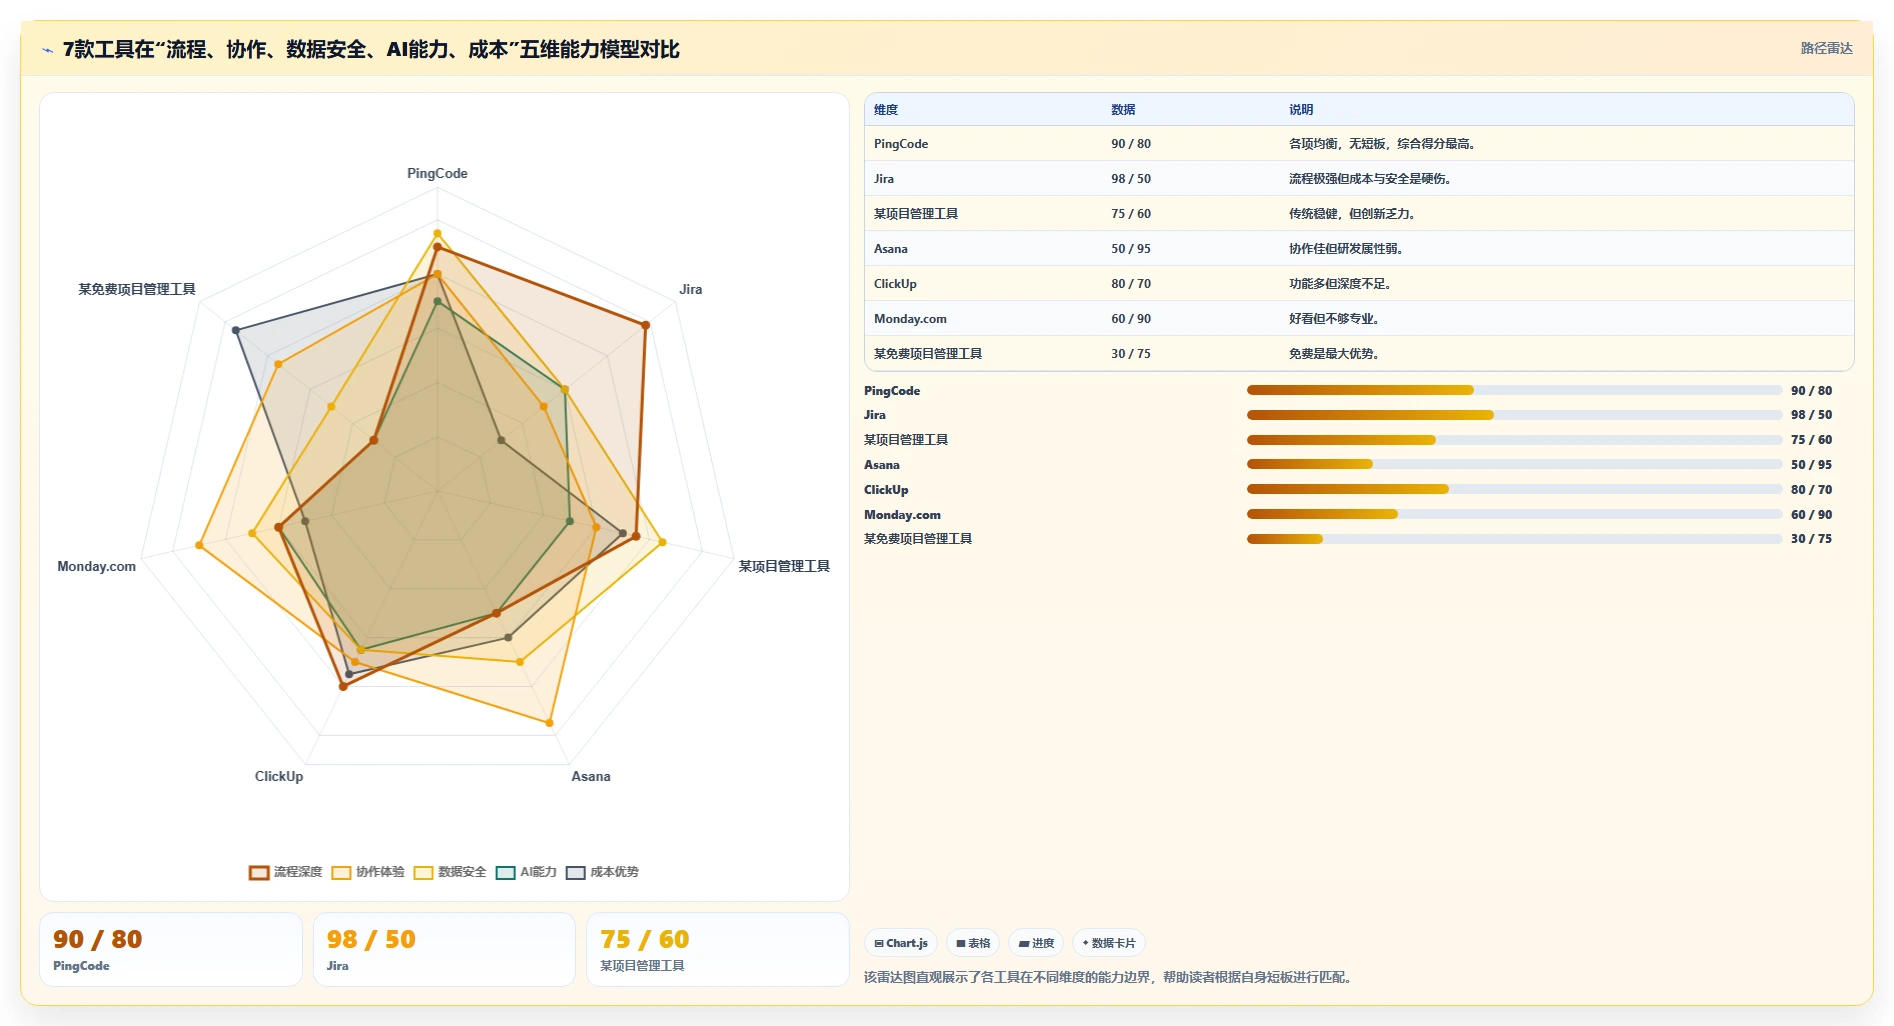Click the outermost data point on Jira axis
The image size is (1894, 1026).
click(646, 325)
